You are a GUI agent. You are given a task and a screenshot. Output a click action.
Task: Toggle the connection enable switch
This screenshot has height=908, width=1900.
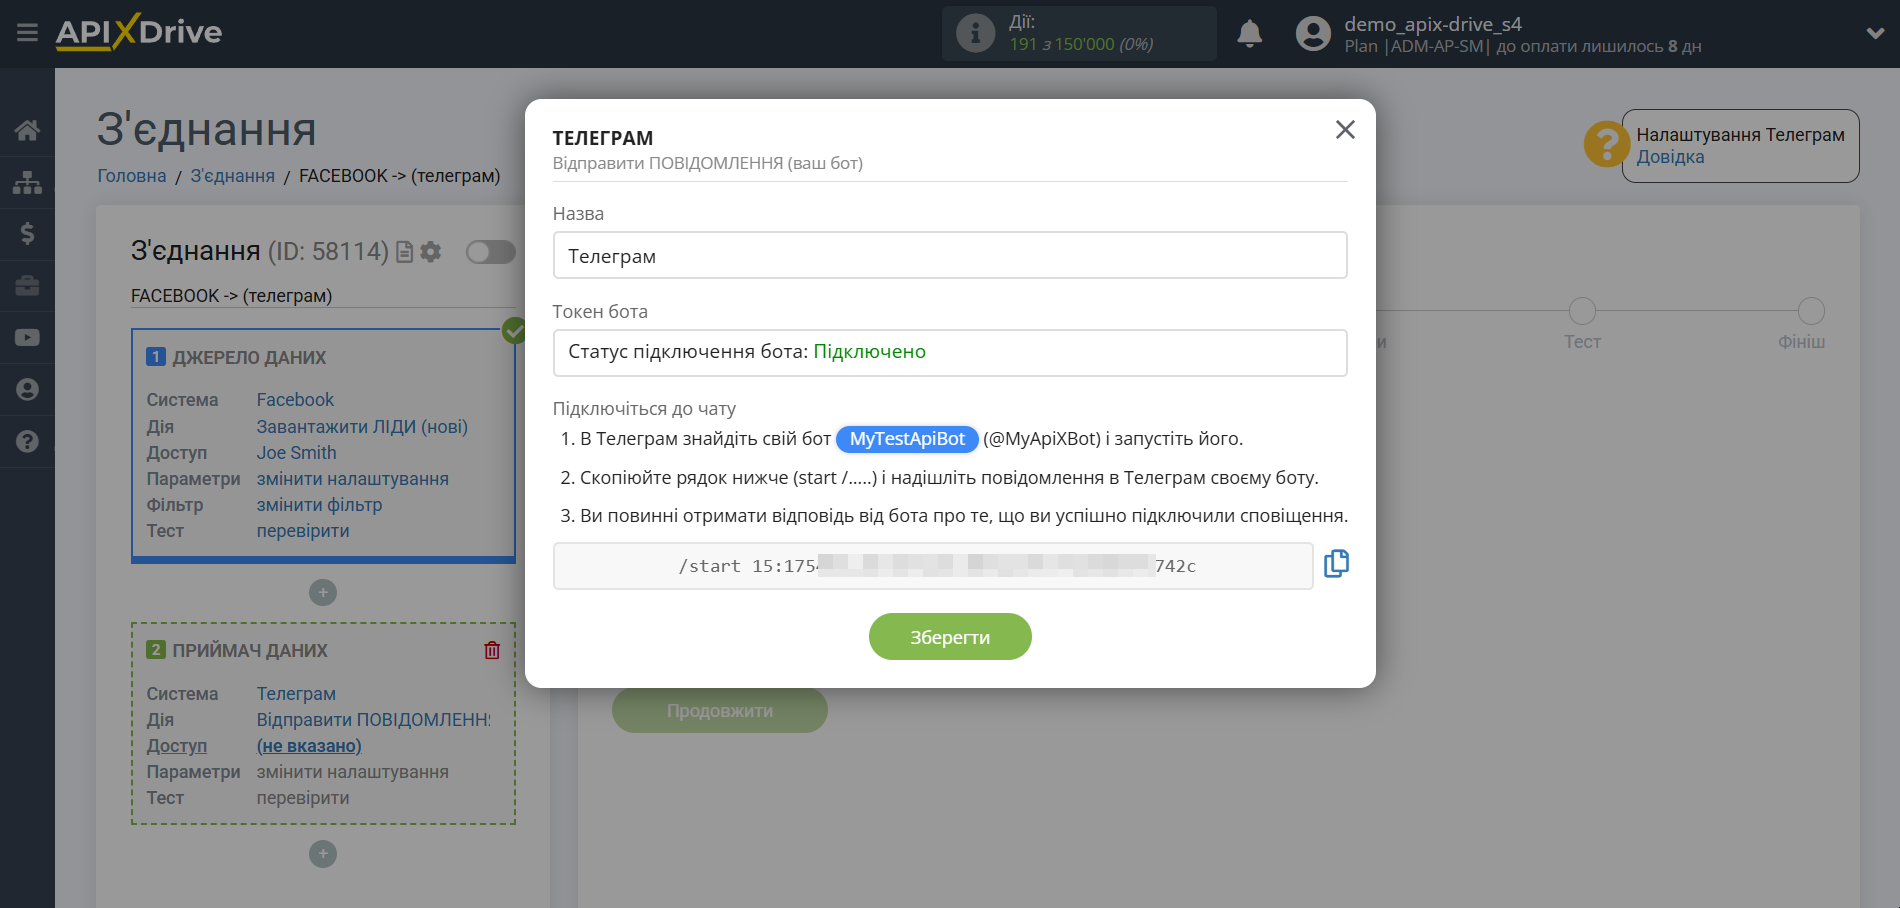tap(490, 252)
